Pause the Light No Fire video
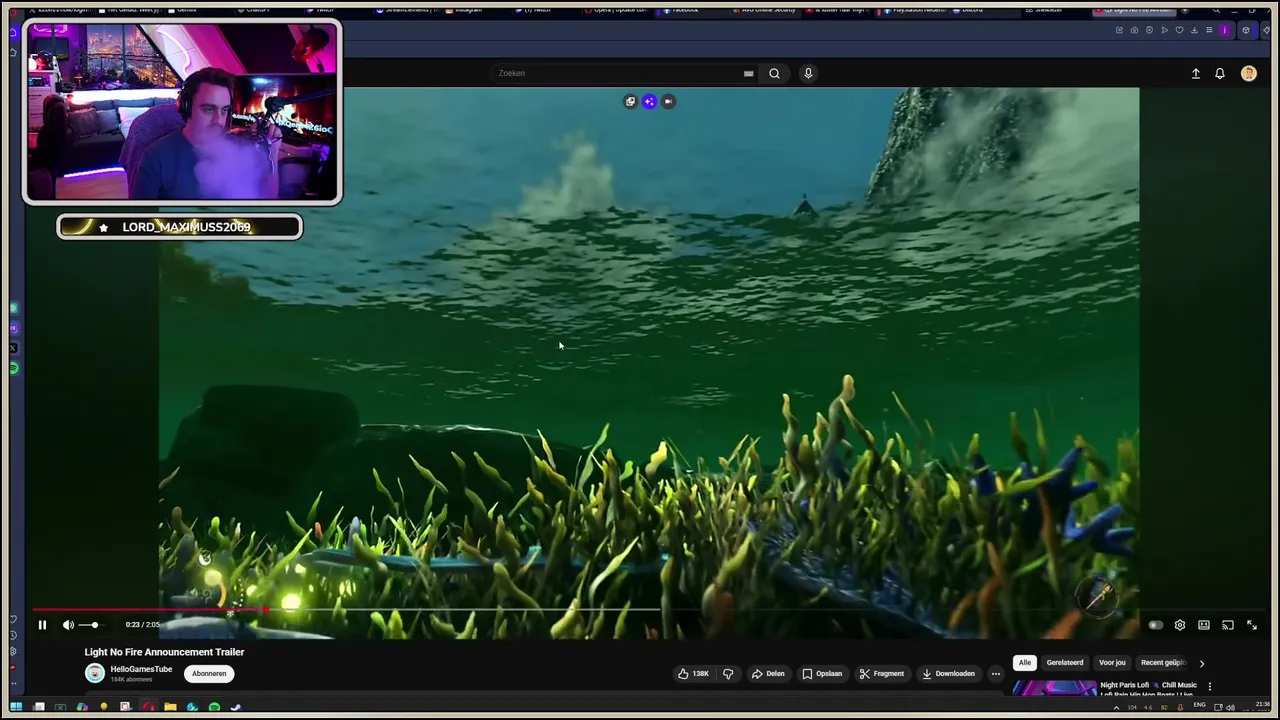 coord(42,625)
